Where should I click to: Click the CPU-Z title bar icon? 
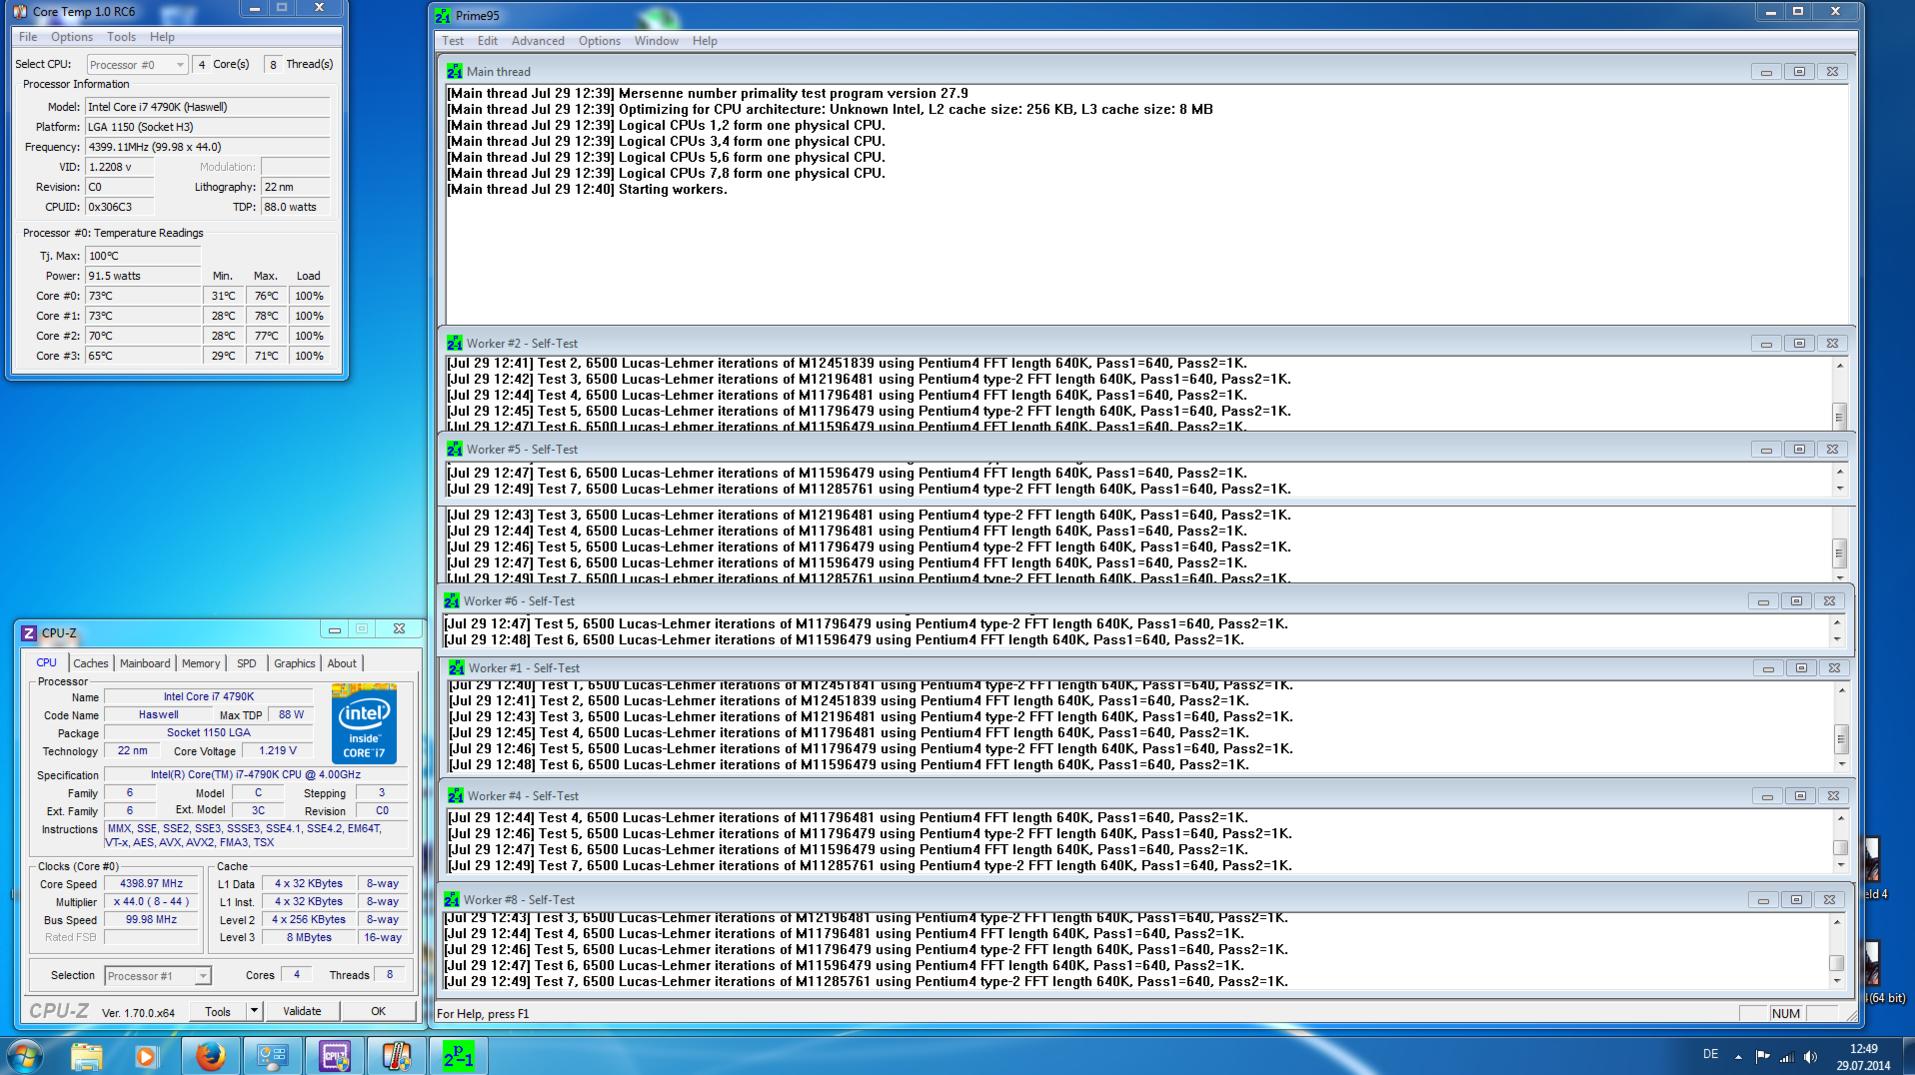tap(29, 633)
